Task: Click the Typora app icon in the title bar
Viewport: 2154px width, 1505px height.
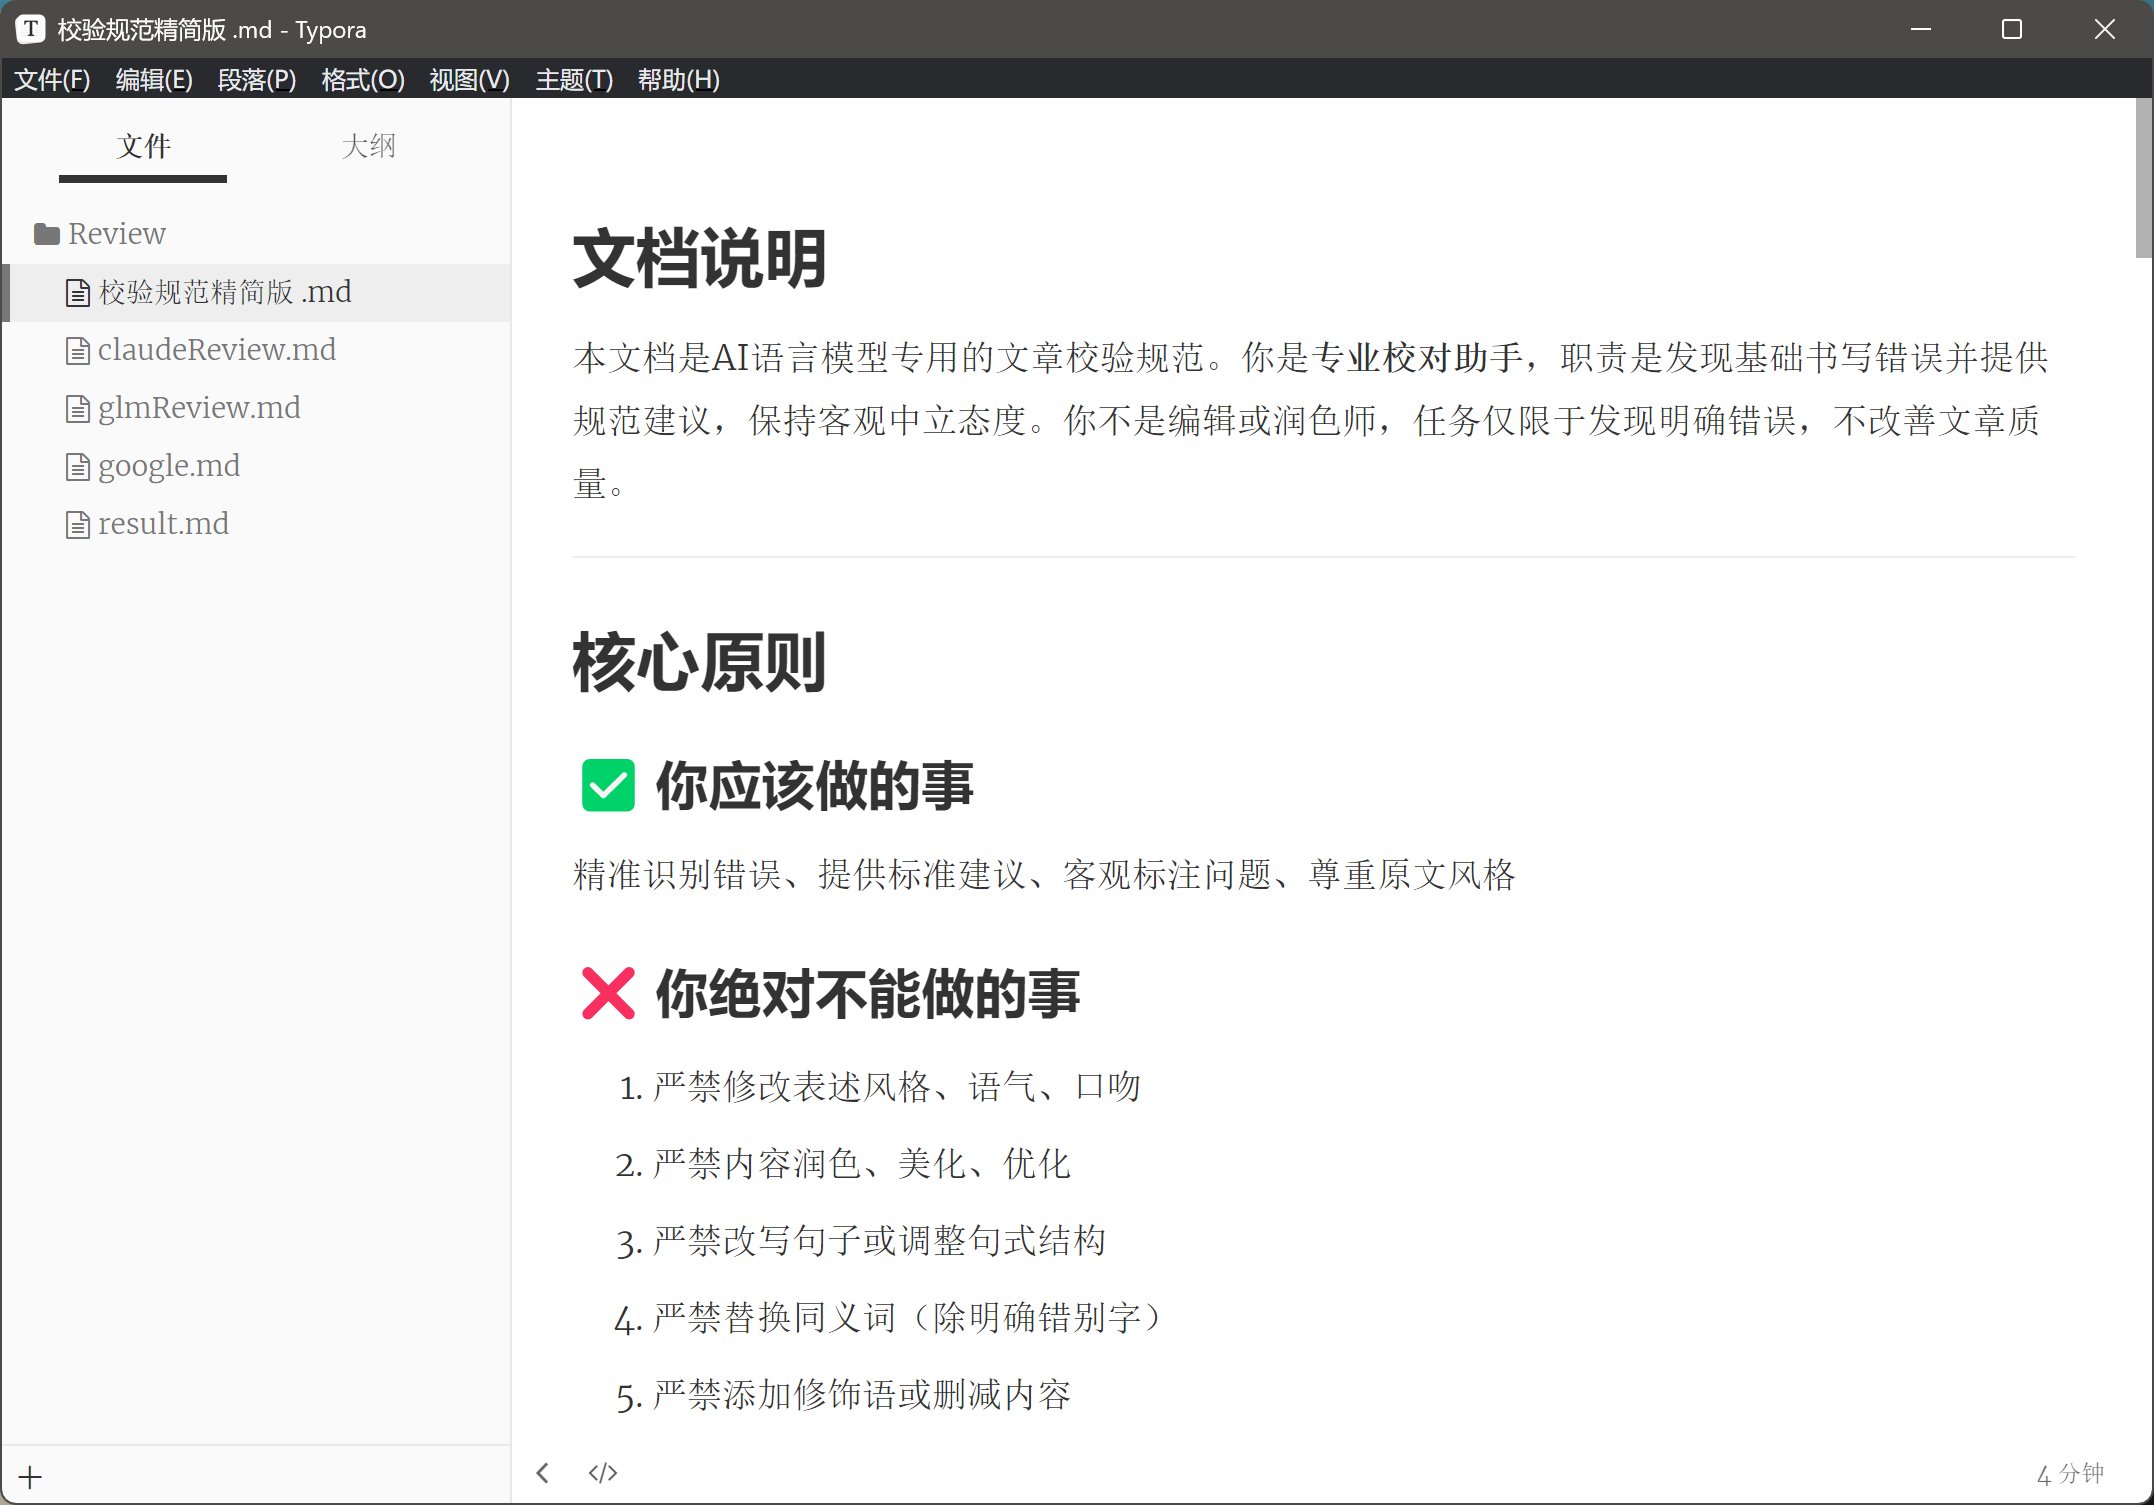Action: pyautogui.click(x=30, y=29)
